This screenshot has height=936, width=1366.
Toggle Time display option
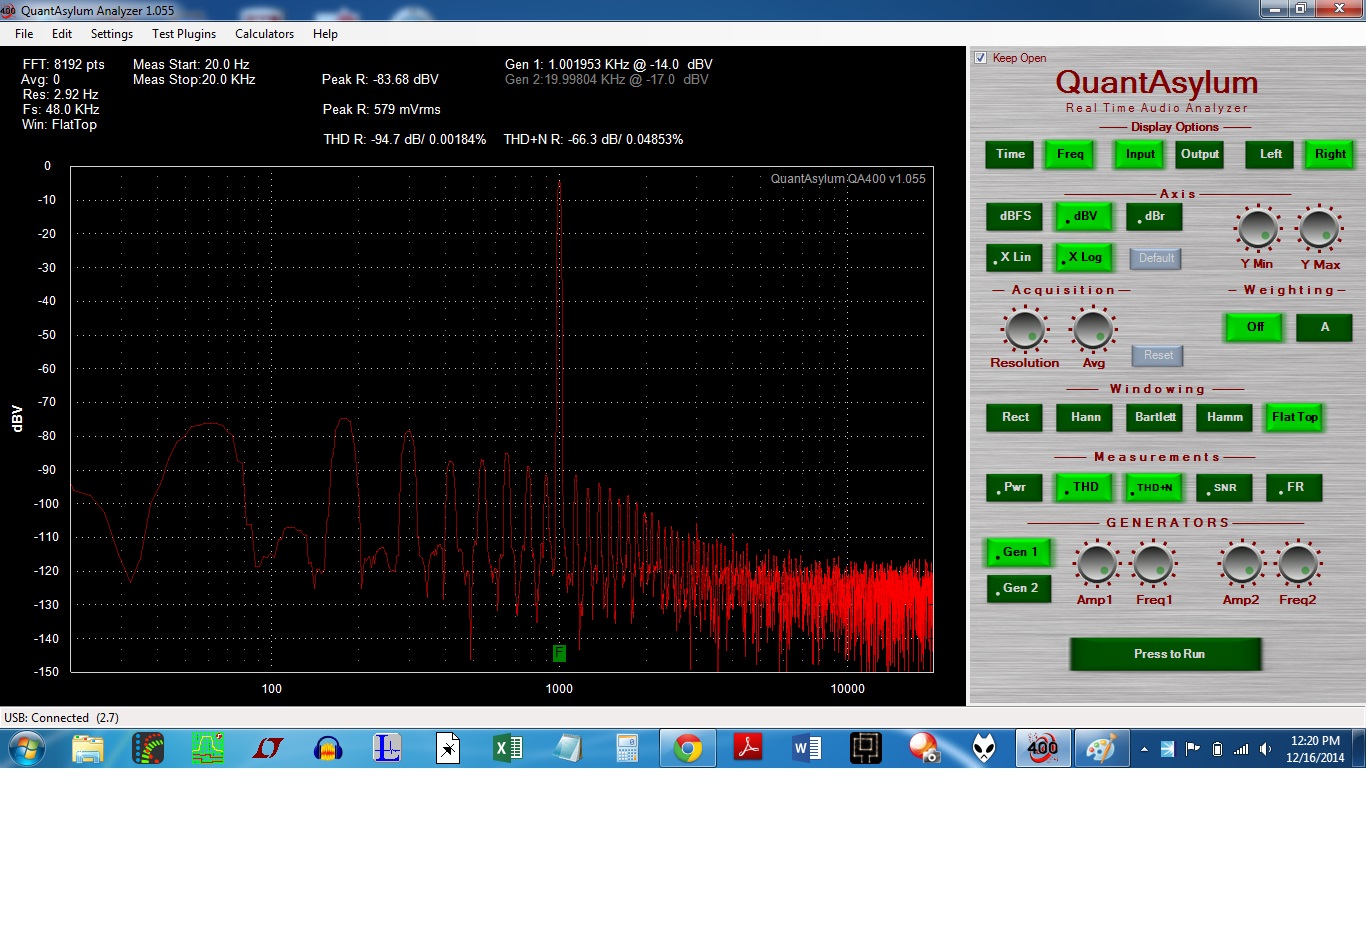coord(1010,154)
